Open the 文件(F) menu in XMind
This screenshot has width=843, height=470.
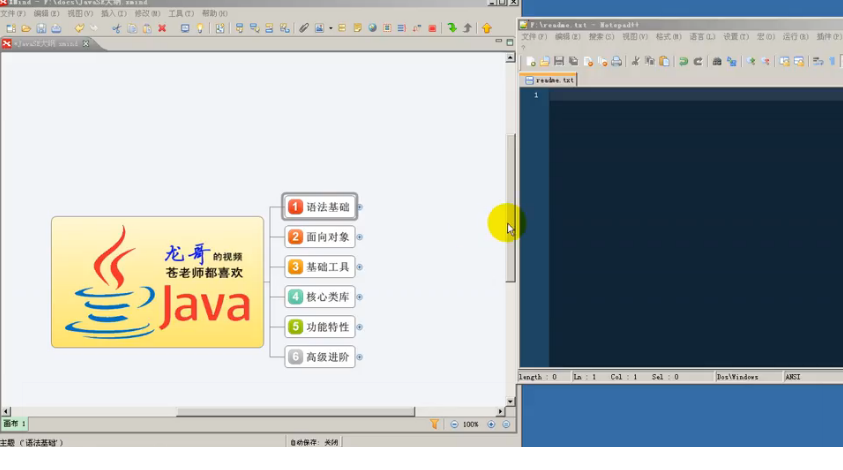(13, 13)
